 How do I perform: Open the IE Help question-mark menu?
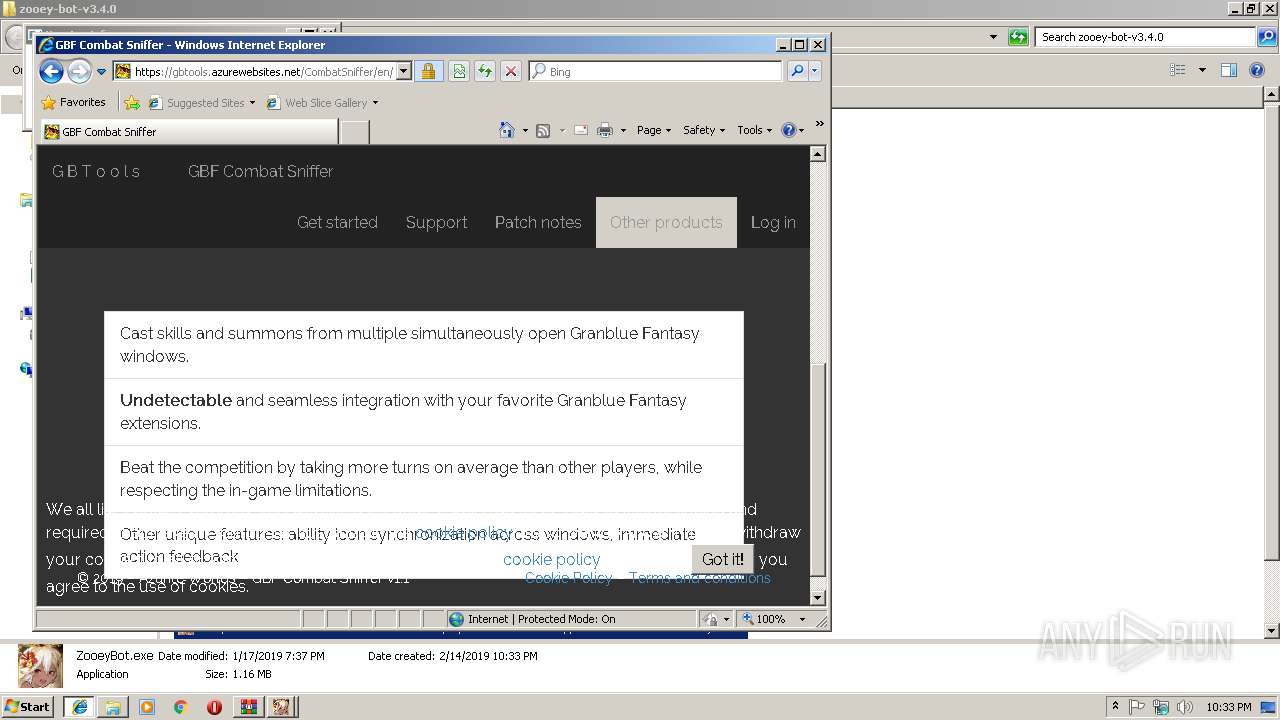pyautogui.click(x=792, y=130)
